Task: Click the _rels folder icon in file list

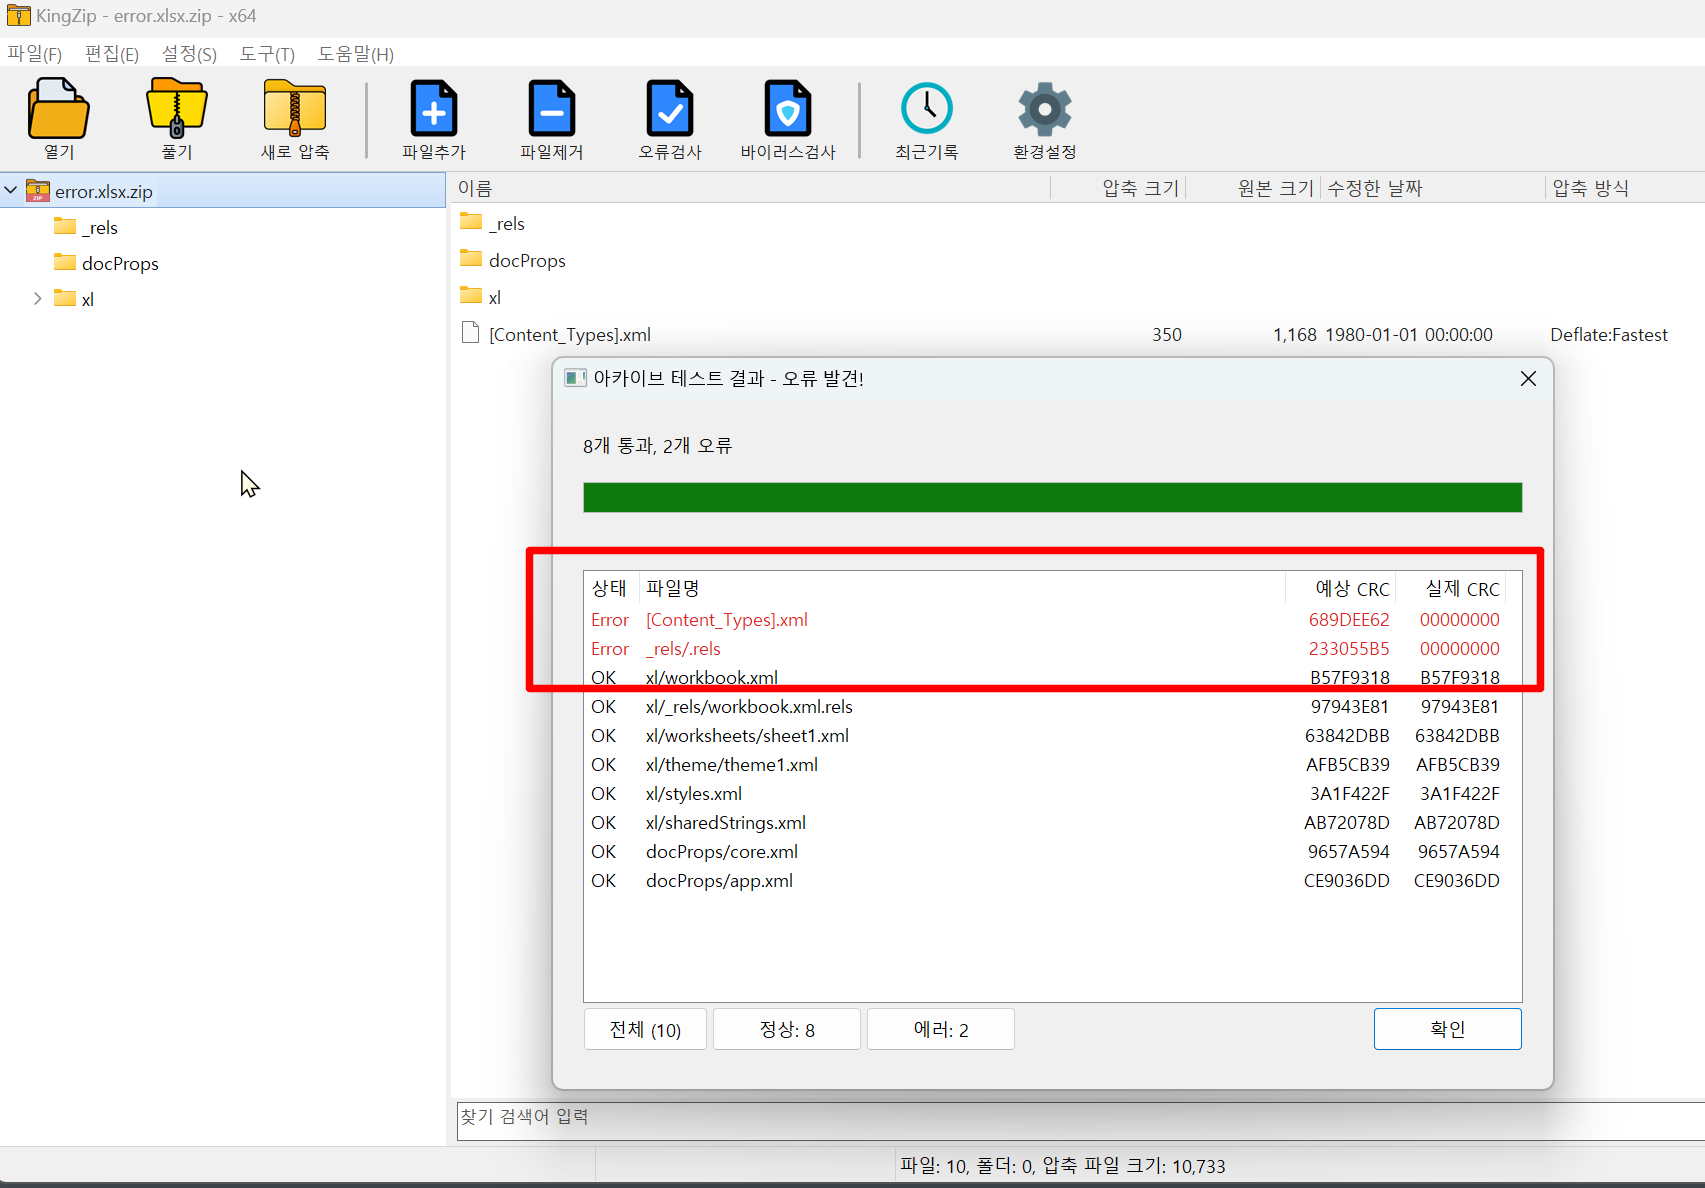Action: (471, 222)
